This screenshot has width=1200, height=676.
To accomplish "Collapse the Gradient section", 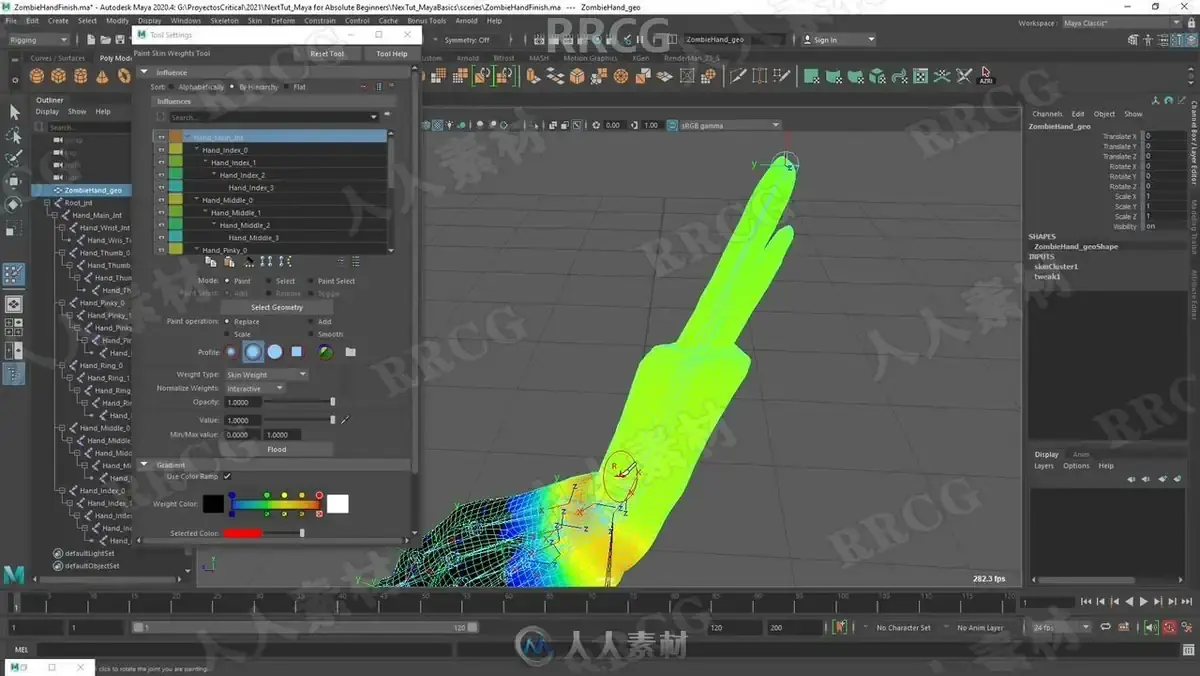I will pyautogui.click(x=144, y=465).
